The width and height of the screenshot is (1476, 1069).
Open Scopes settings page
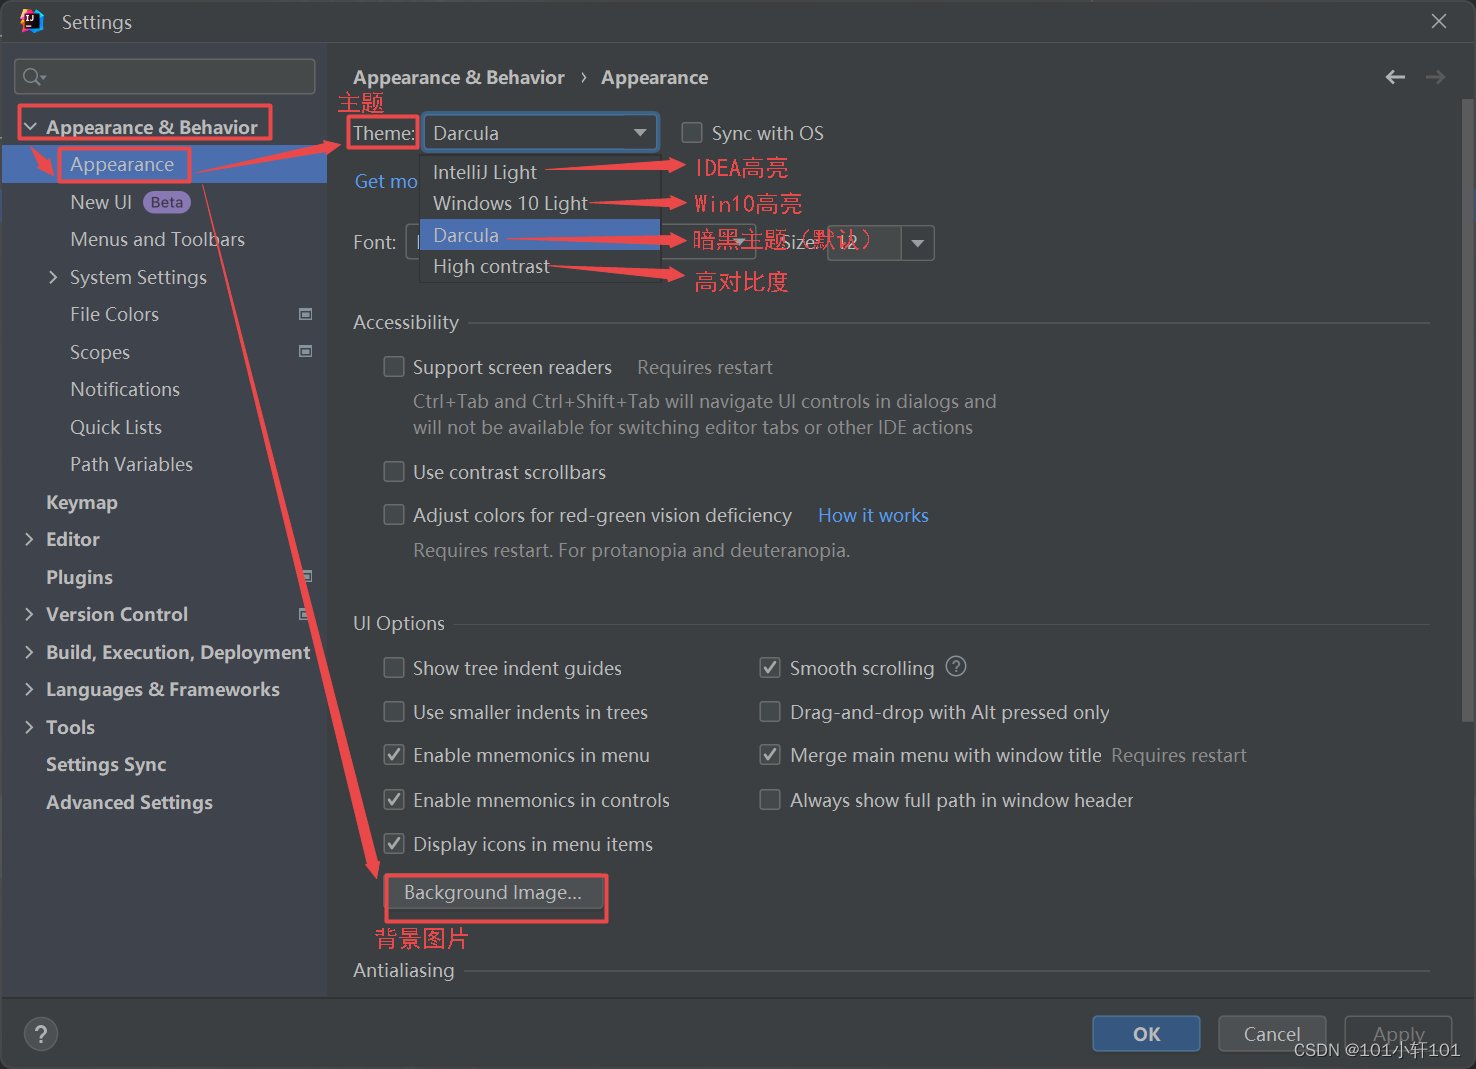pos(100,352)
